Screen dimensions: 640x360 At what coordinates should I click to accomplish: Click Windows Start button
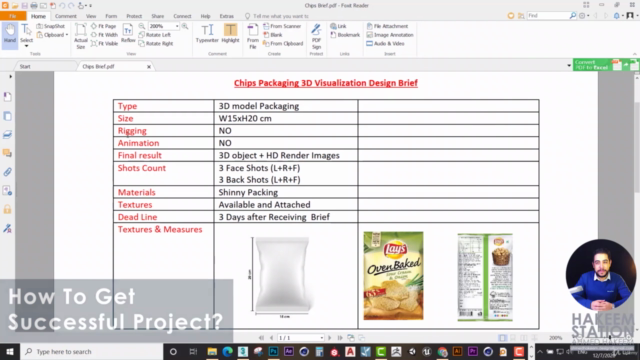tap(10, 351)
